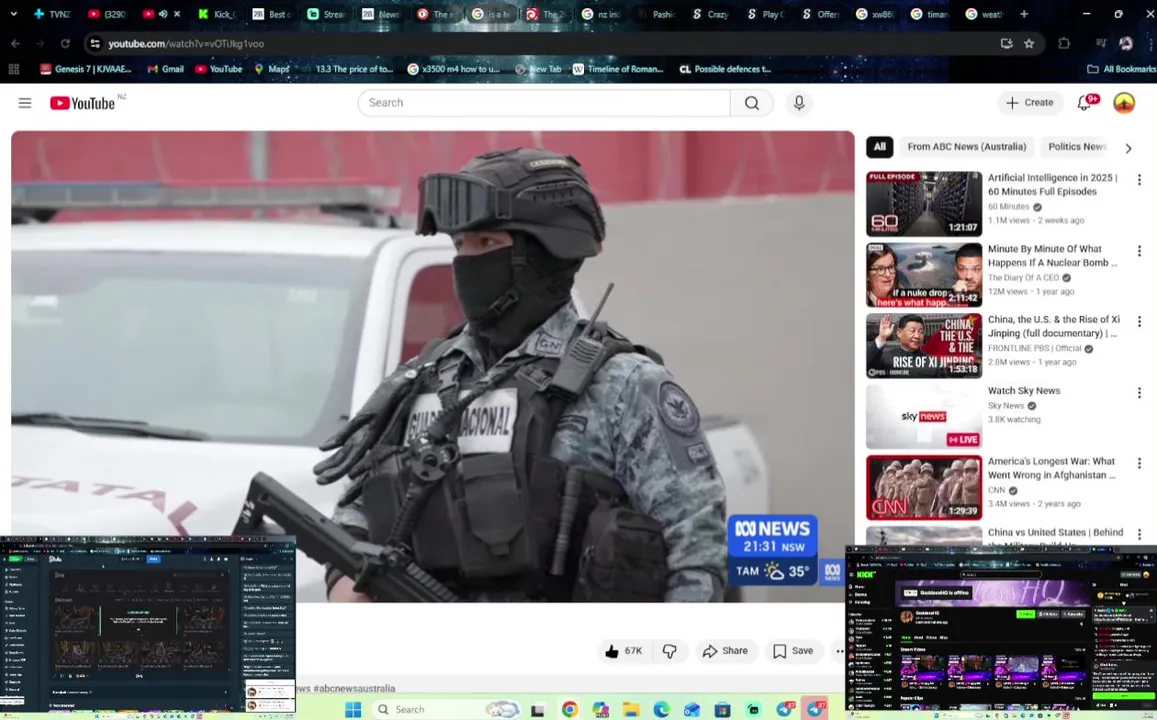Switch to the Kick browser tab
The height and width of the screenshot is (720, 1157).
pyautogui.click(x=217, y=14)
